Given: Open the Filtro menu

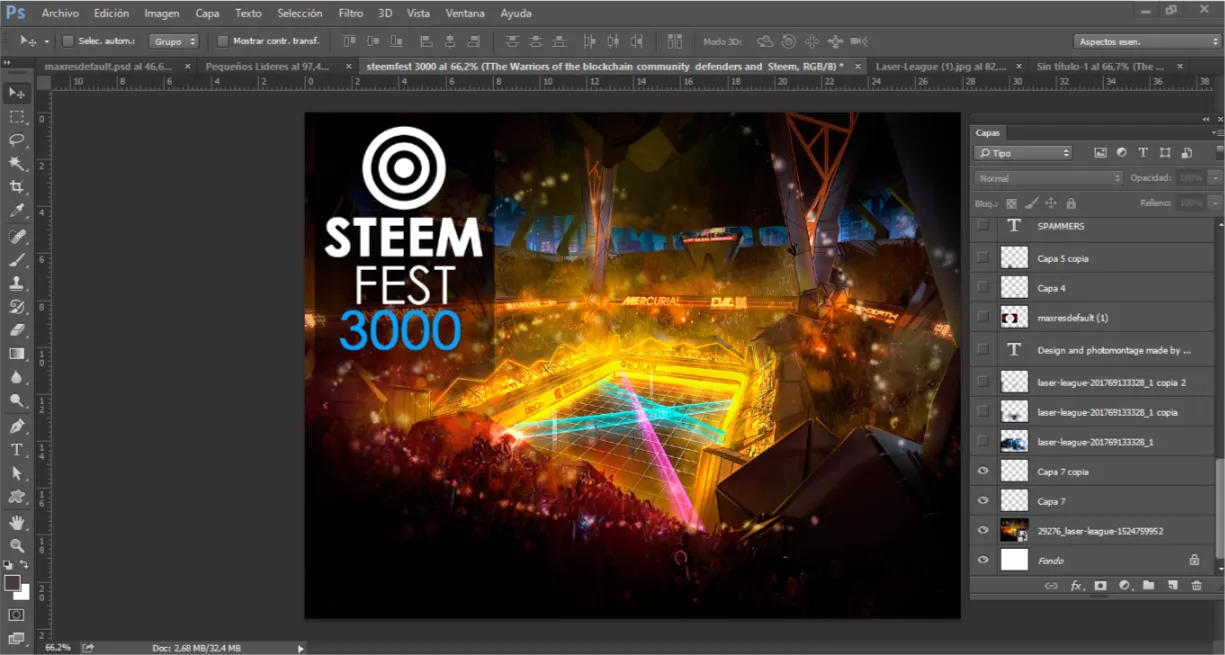Looking at the screenshot, I should coord(351,13).
